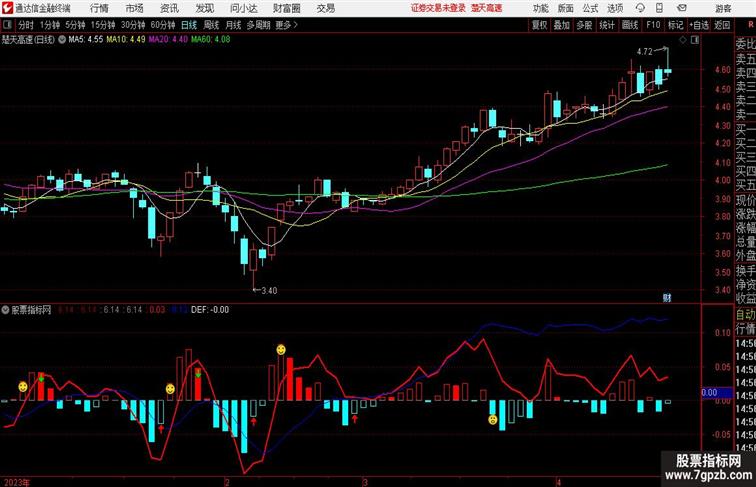The width and height of the screenshot is (756, 487).
Task: Open the 财富圈 menu
Action: 286,8
